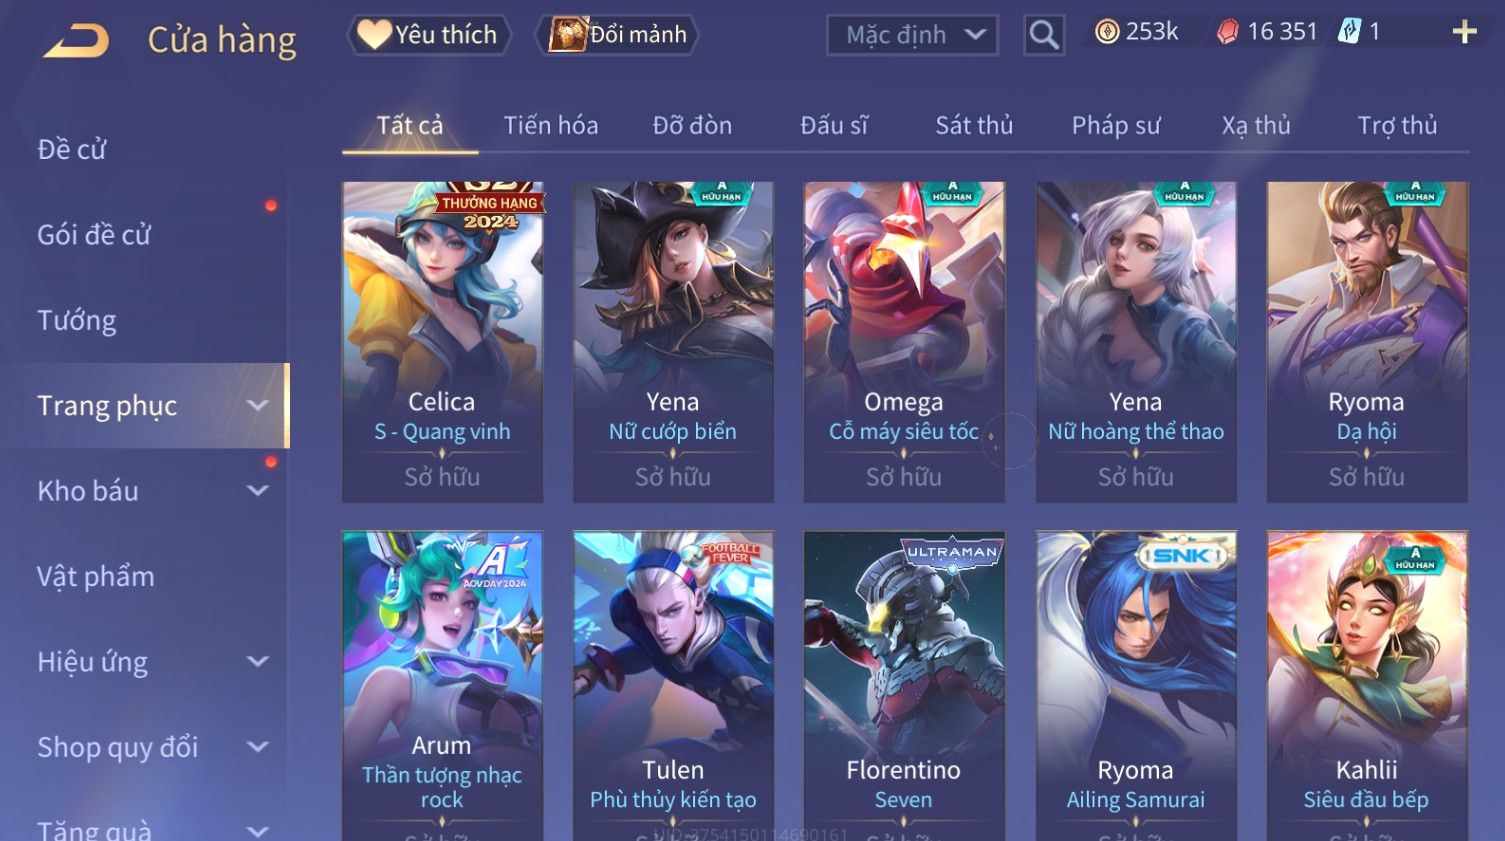Select the Tiến hóa tab
Viewport: 1505px width, 841px height.
click(x=551, y=125)
